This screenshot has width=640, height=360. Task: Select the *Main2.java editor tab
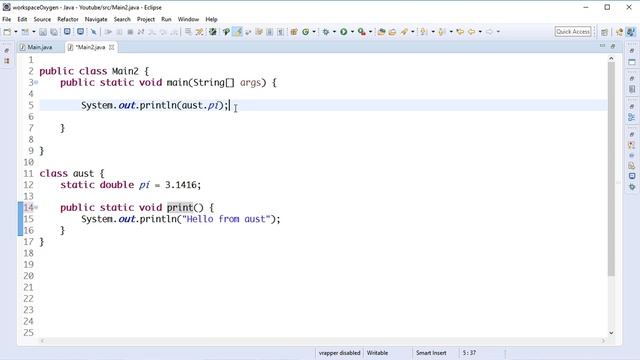tap(90, 47)
